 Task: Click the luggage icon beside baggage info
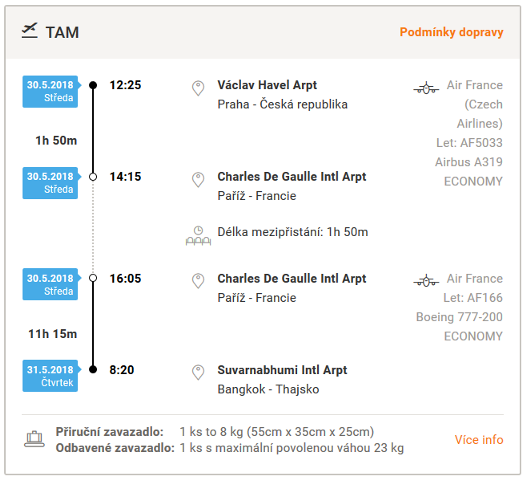pyautogui.click(x=34, y=439)
